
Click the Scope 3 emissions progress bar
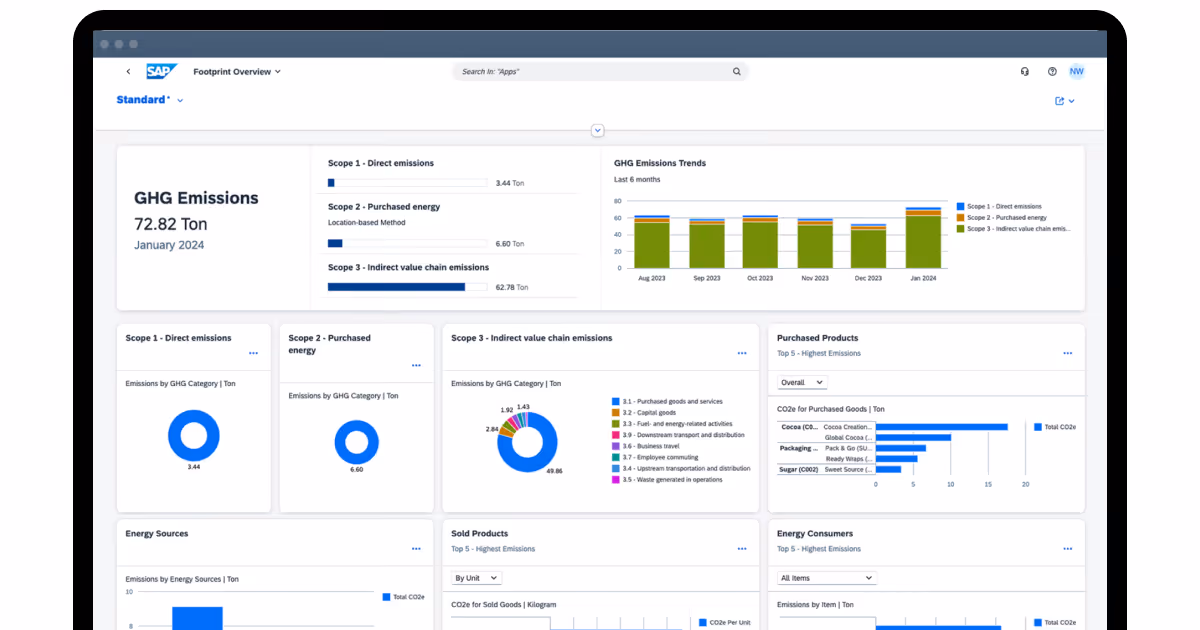pyautogui.click(x=407, y=286)
